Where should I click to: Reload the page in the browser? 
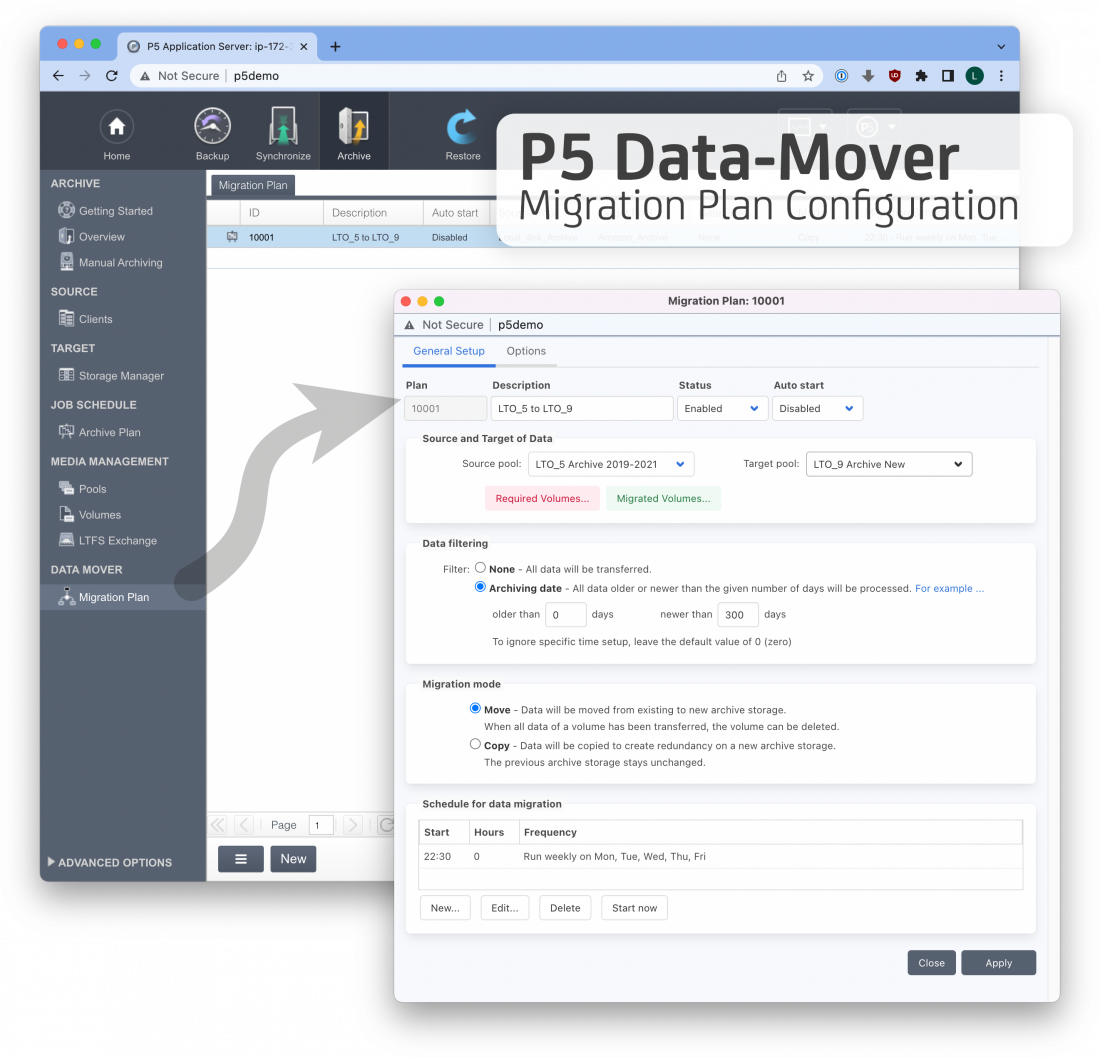(x=112, y=76)
